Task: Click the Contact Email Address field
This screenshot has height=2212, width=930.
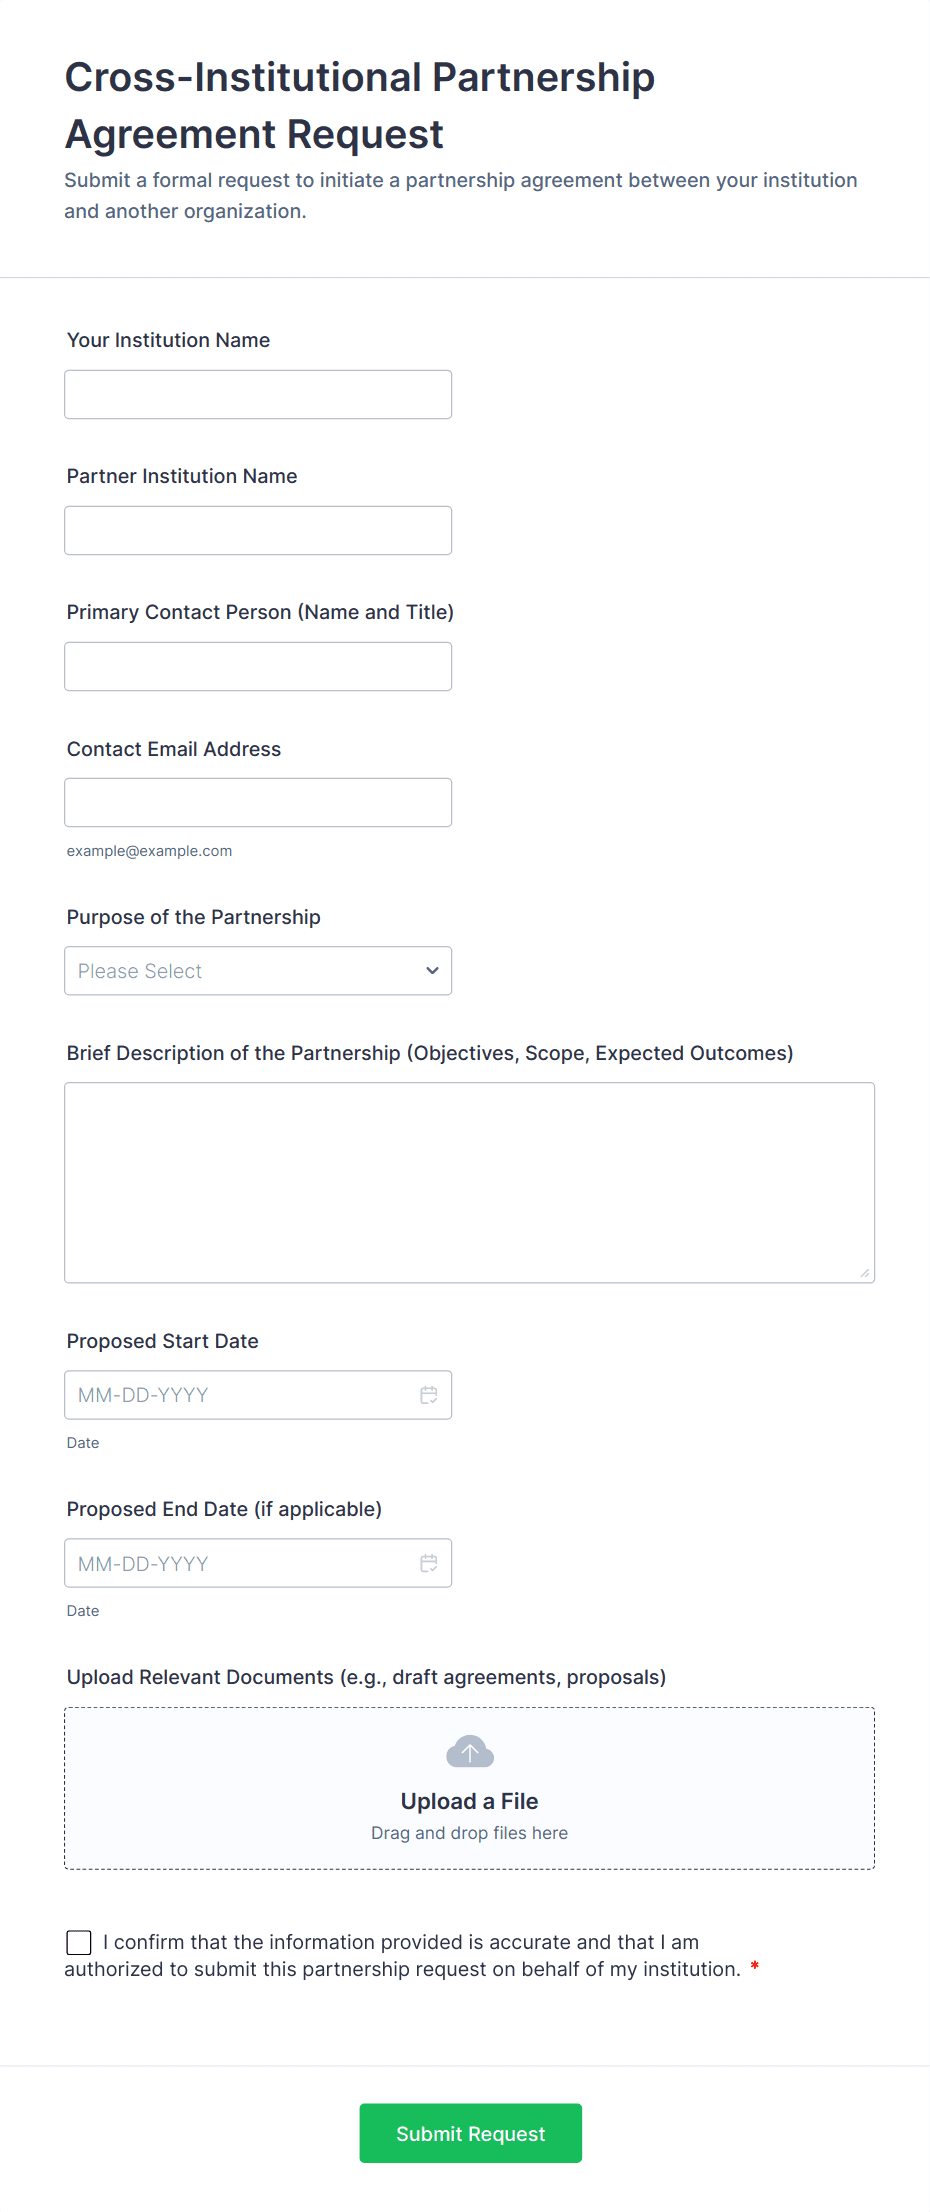Action: pos(257,802)
